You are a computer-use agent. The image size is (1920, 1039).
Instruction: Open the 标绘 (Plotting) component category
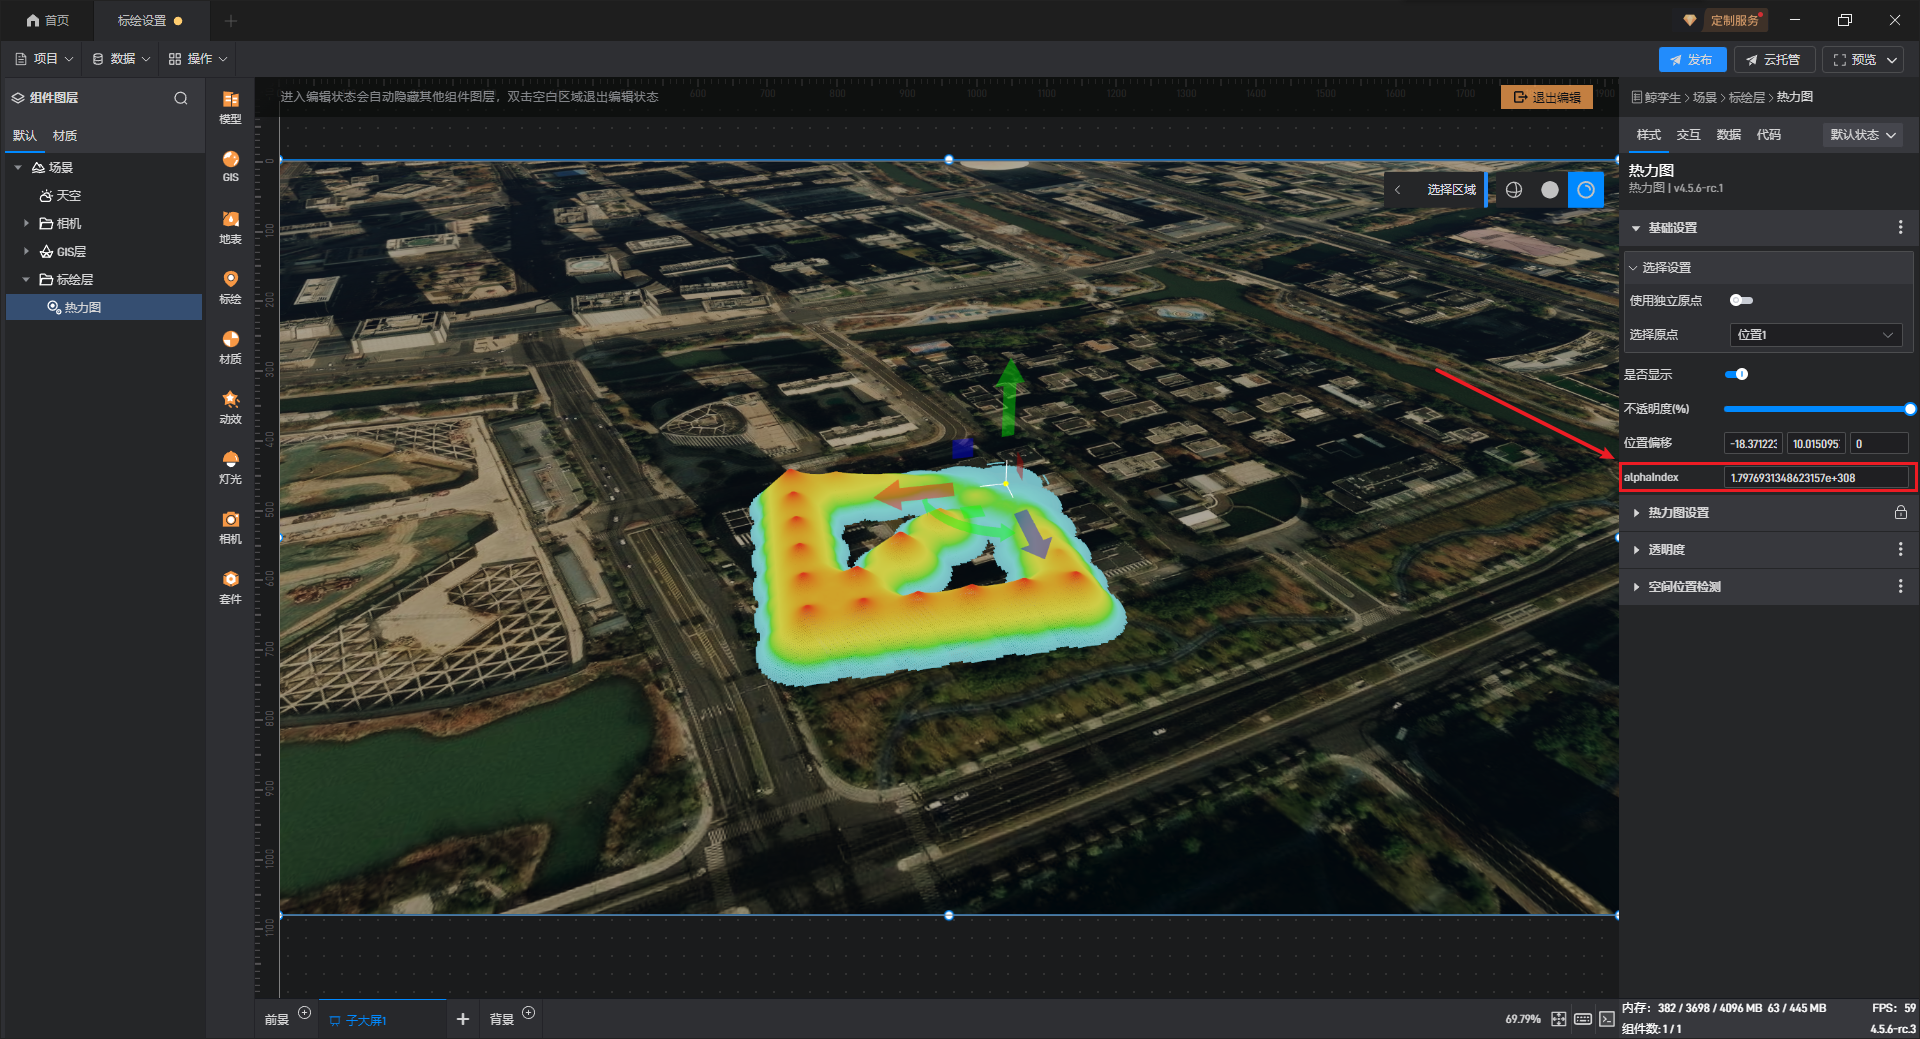tap(230, 287)
